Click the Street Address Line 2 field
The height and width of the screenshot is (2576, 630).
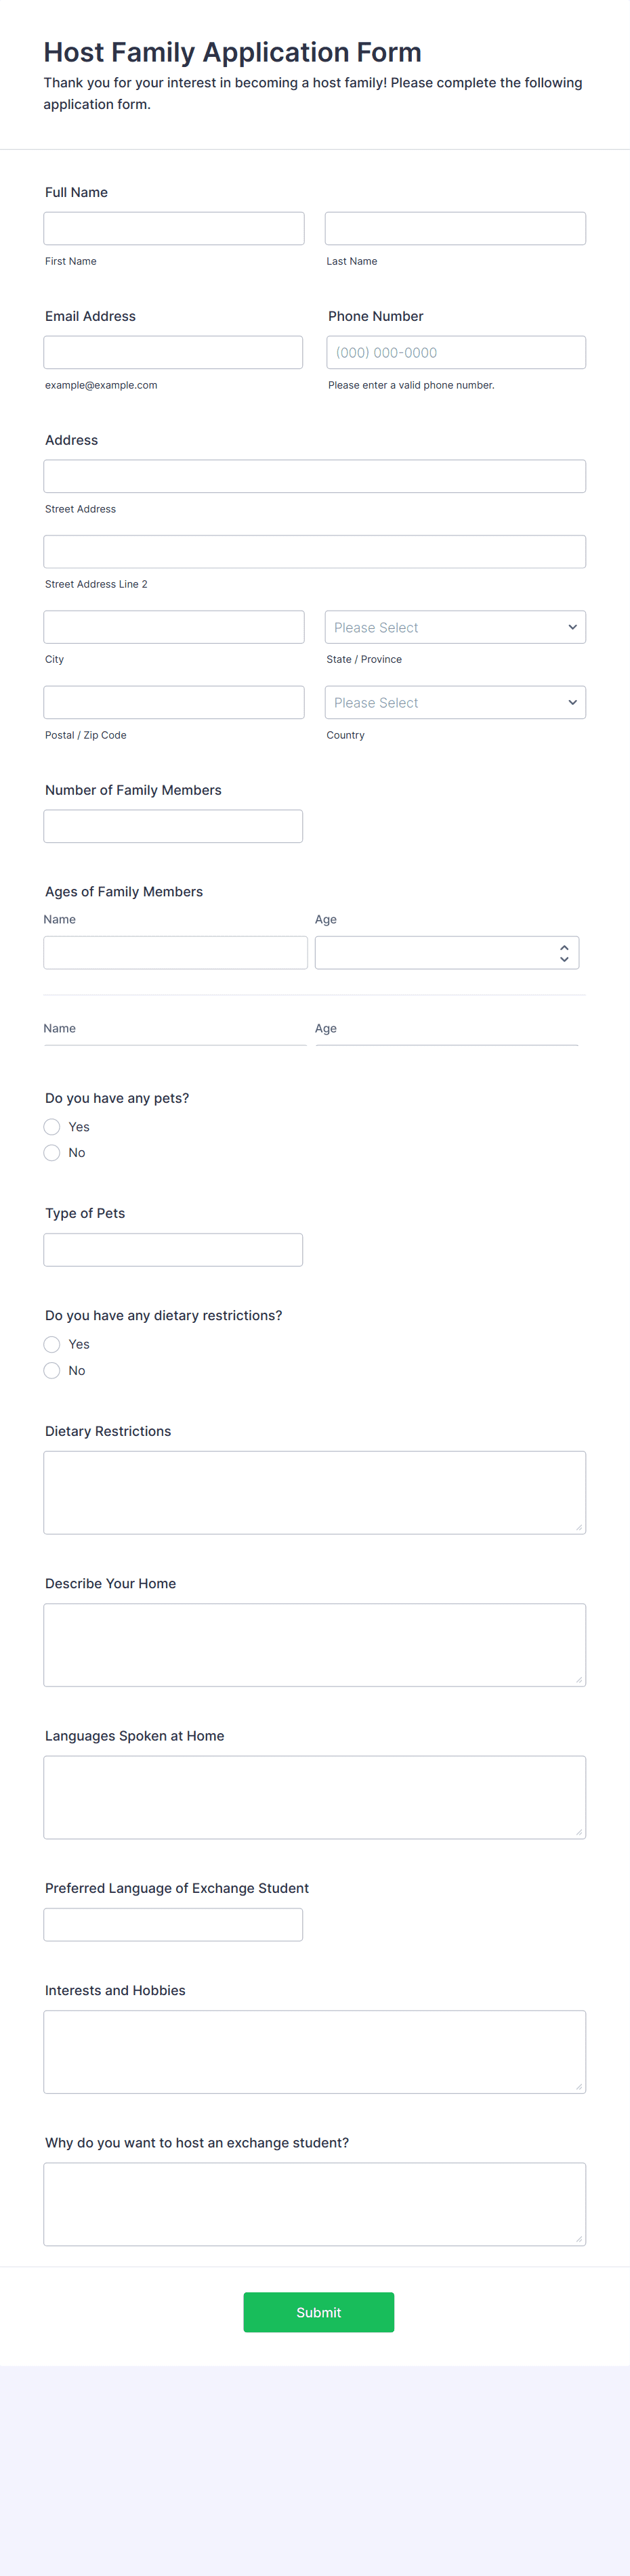pyautogui.click(x=315, y=551)
